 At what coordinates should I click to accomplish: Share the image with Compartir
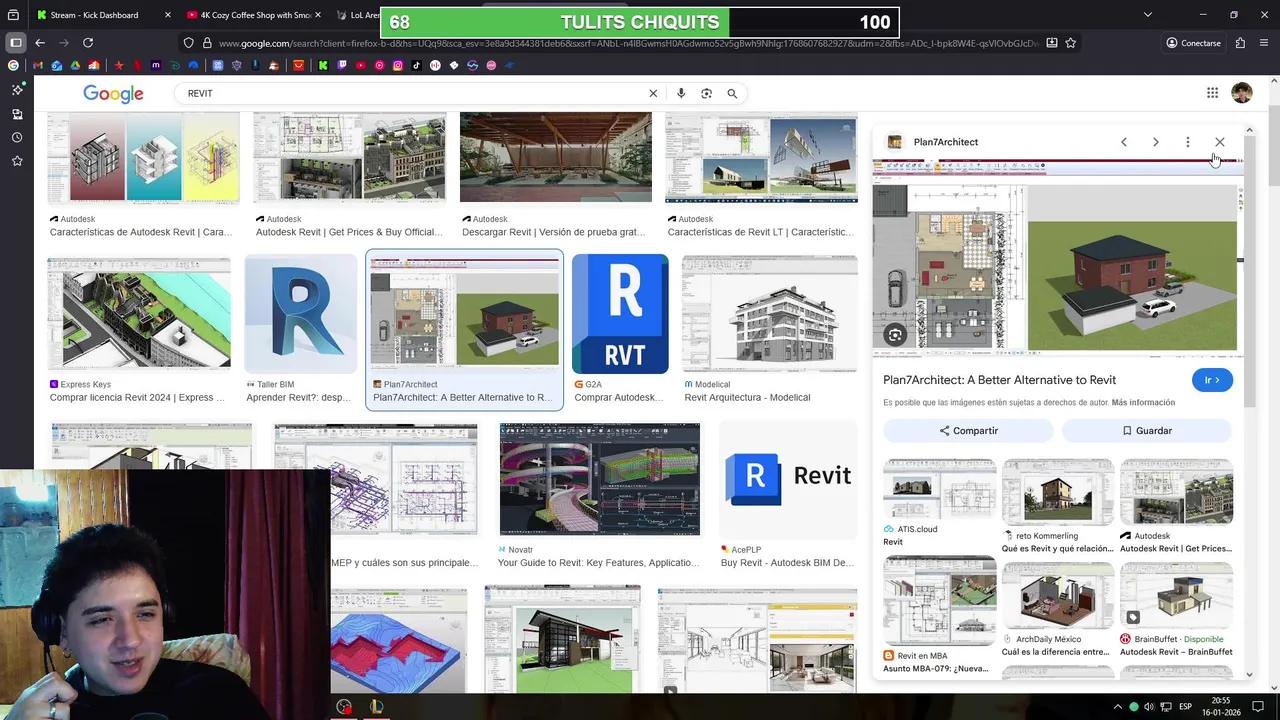968,431
